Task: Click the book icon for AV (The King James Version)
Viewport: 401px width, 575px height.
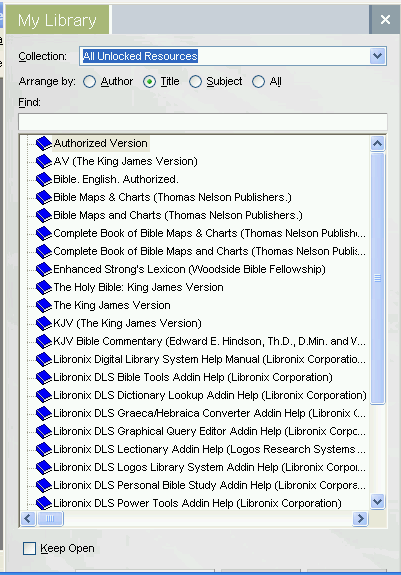Action: (44, 161)
